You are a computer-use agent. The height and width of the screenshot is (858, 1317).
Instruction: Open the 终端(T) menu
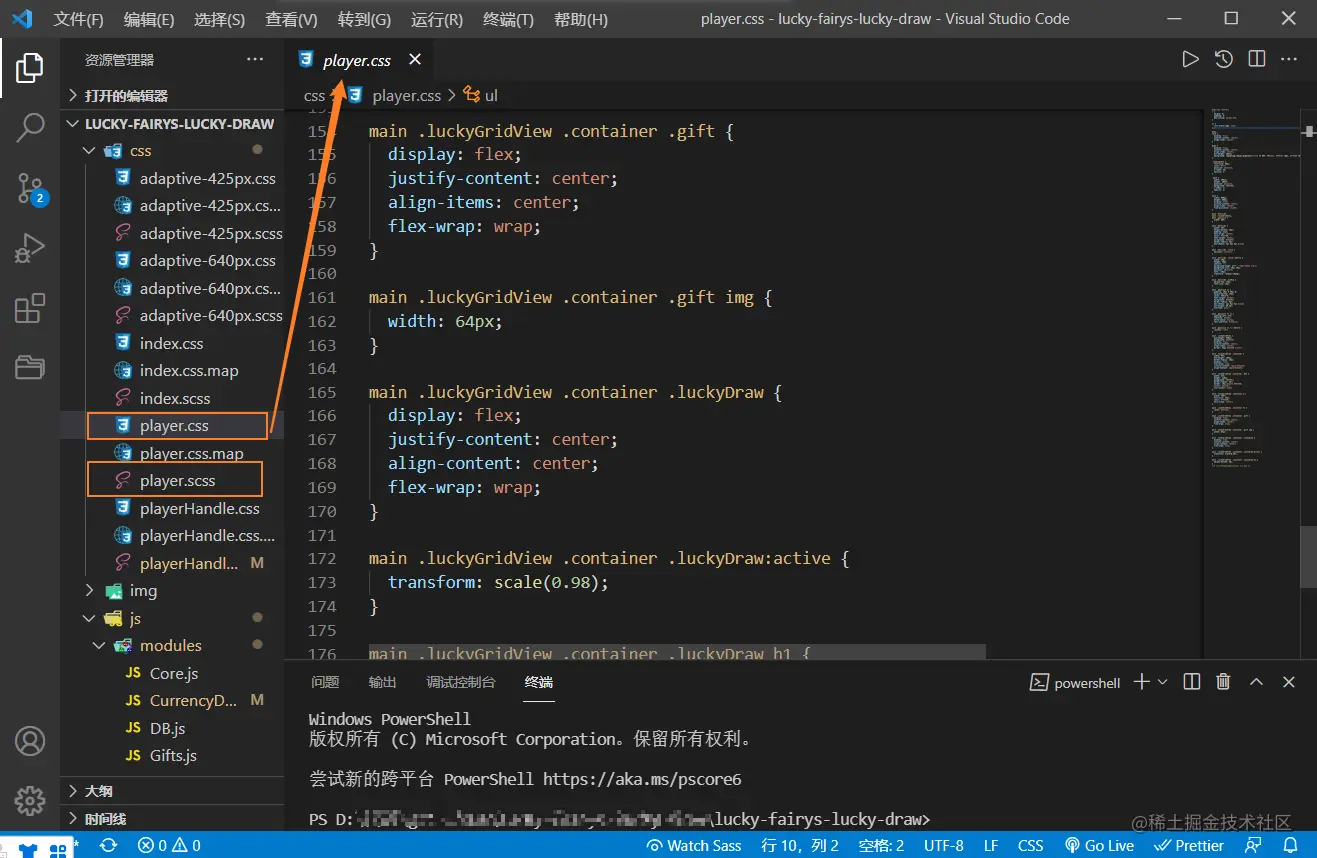[x=508, y=19]
